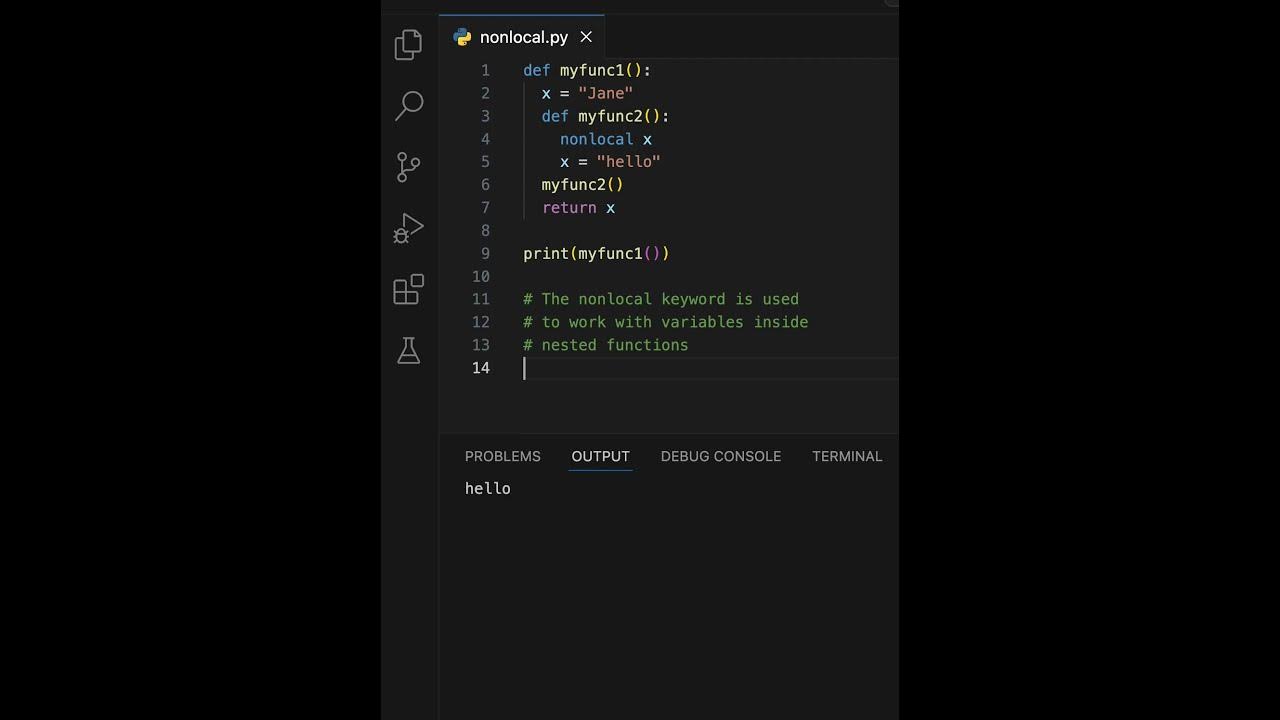This screenshot has height=720, width=1280.
Task: Open the Extensions view icon
Action: point(408,289)
